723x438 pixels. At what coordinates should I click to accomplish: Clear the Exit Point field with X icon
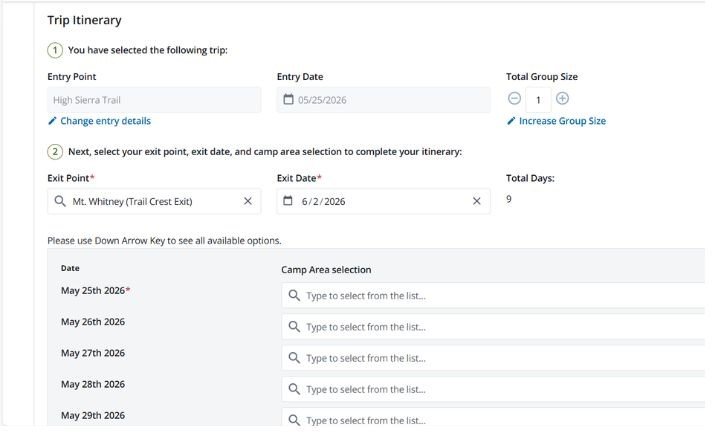[x=248, y=201]
